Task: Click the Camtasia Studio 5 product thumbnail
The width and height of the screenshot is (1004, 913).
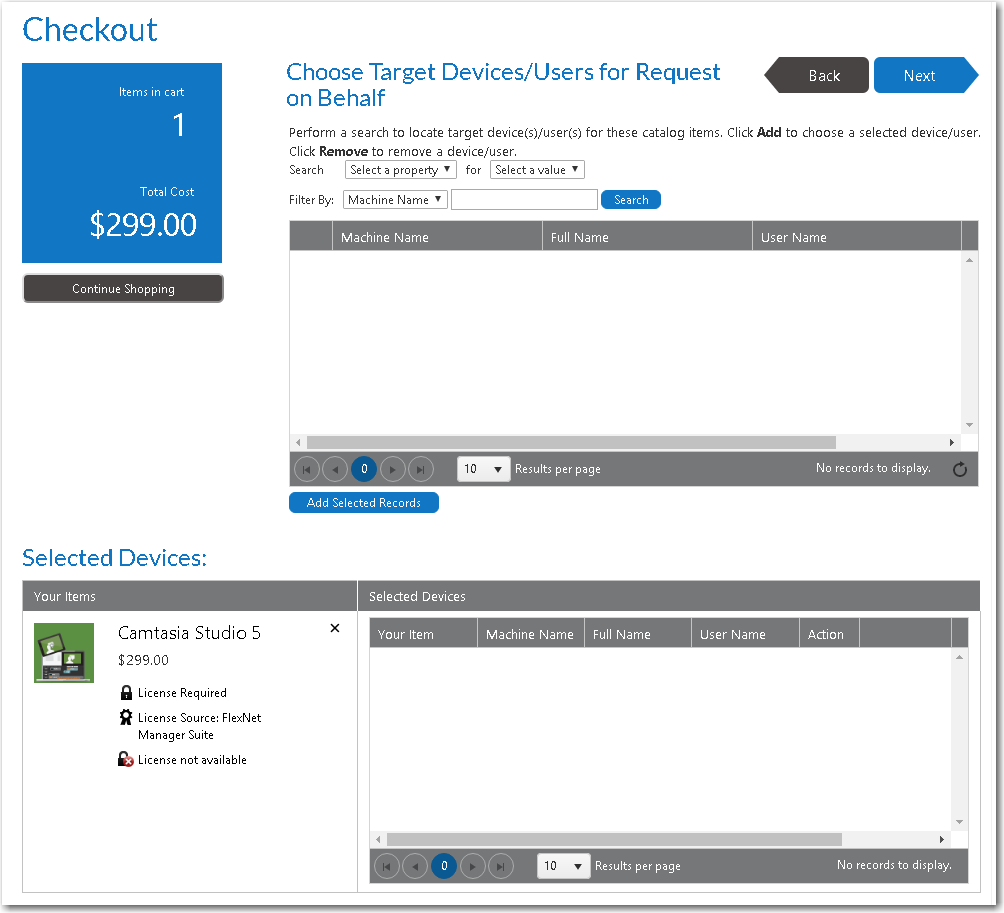Action: 64,653
